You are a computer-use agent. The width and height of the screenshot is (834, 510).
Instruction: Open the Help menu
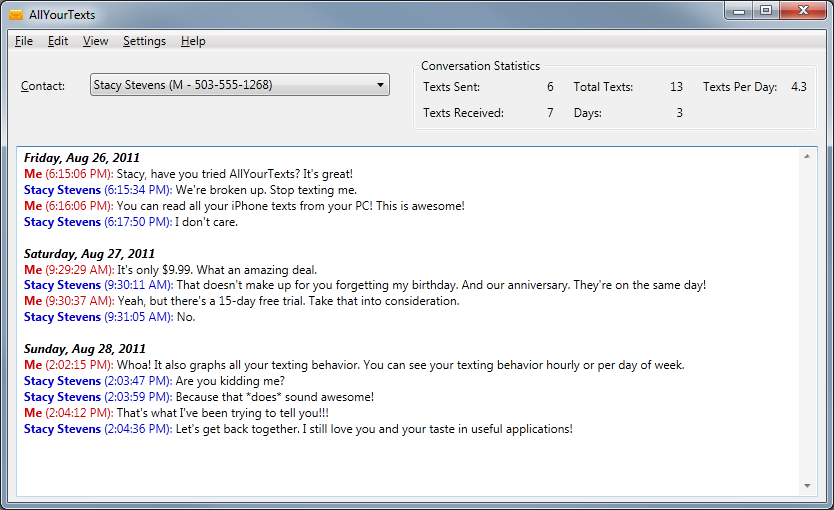click(193, 41)
